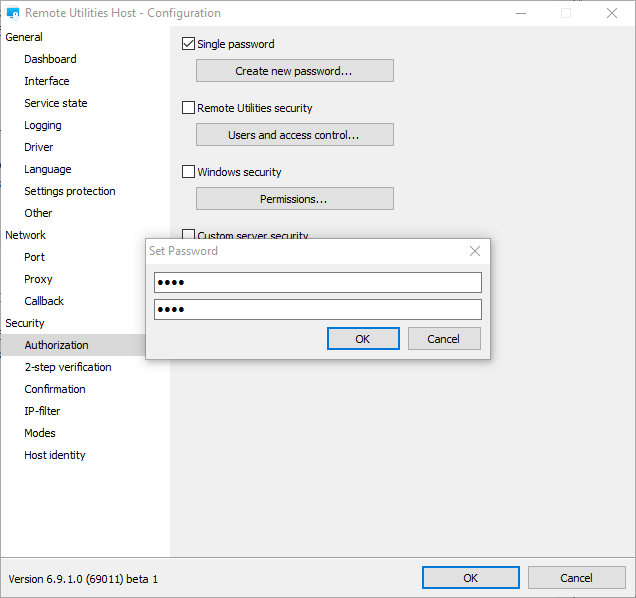Image resolution: width=636 pixels, height=598 pixels.
Task: Open the Host identity page
Action: click(x=55, y=455)
